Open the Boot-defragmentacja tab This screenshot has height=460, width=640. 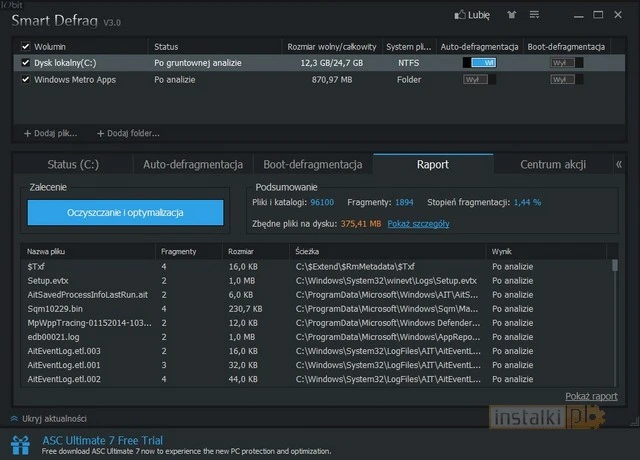click(313, 164)
